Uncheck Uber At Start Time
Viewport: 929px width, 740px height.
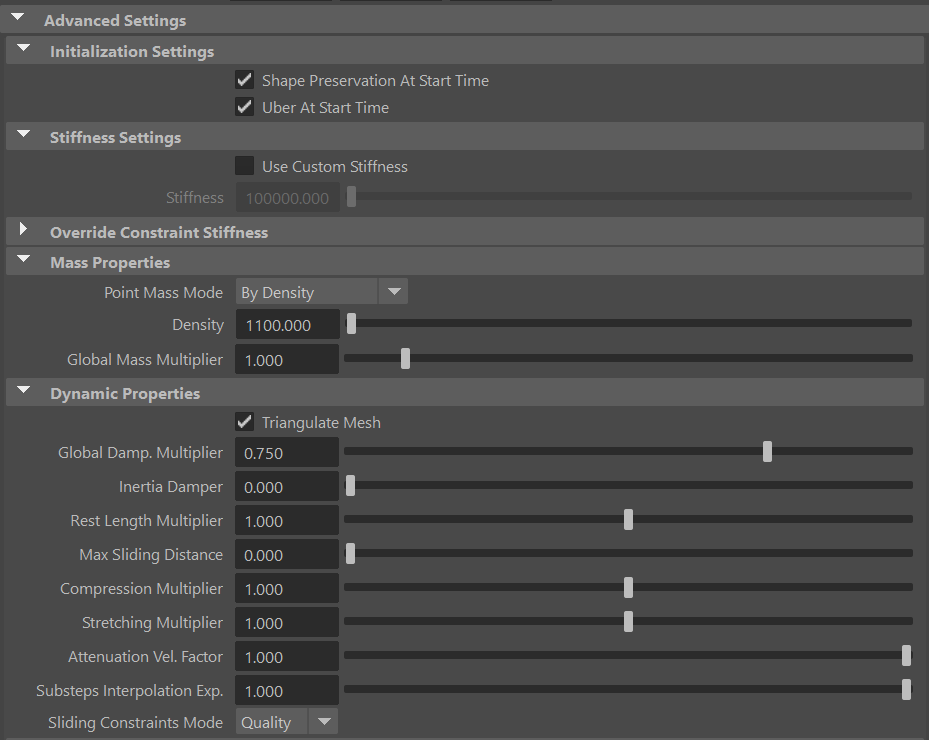[244, 107]
